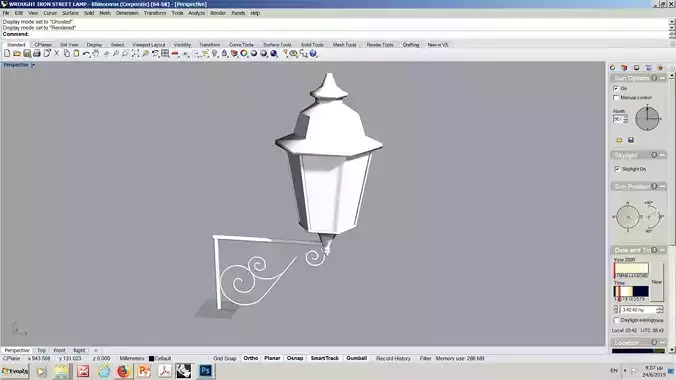The image size is (676, 380).
Task: Click the lock padlock icon
Action: (225, 53)
